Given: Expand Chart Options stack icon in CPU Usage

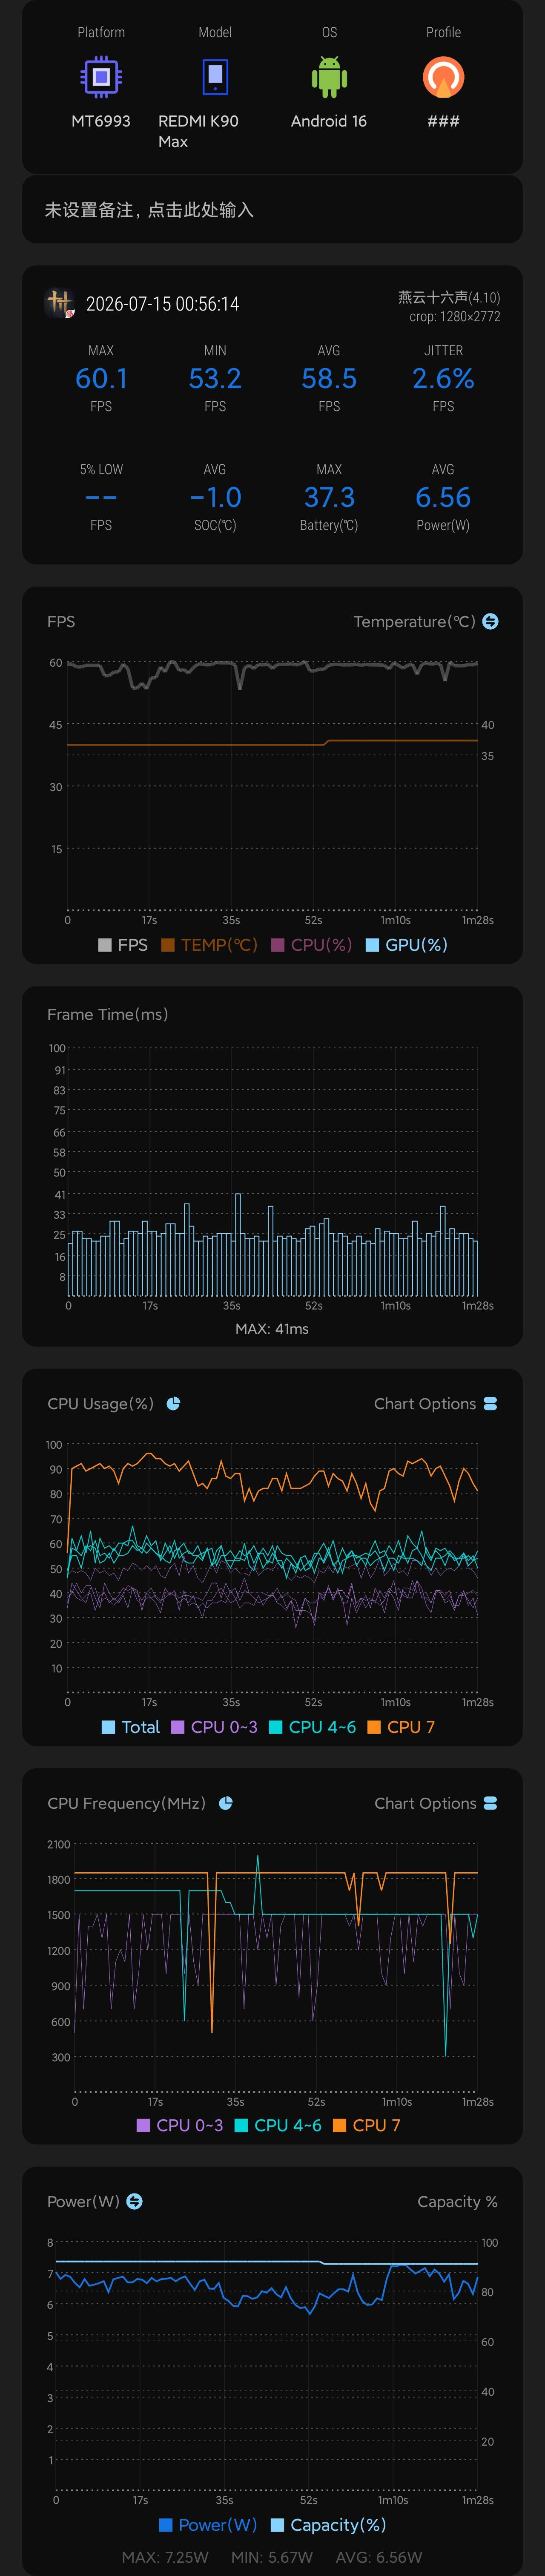Looking at the screenshot, I should (x=490, y=1403).
